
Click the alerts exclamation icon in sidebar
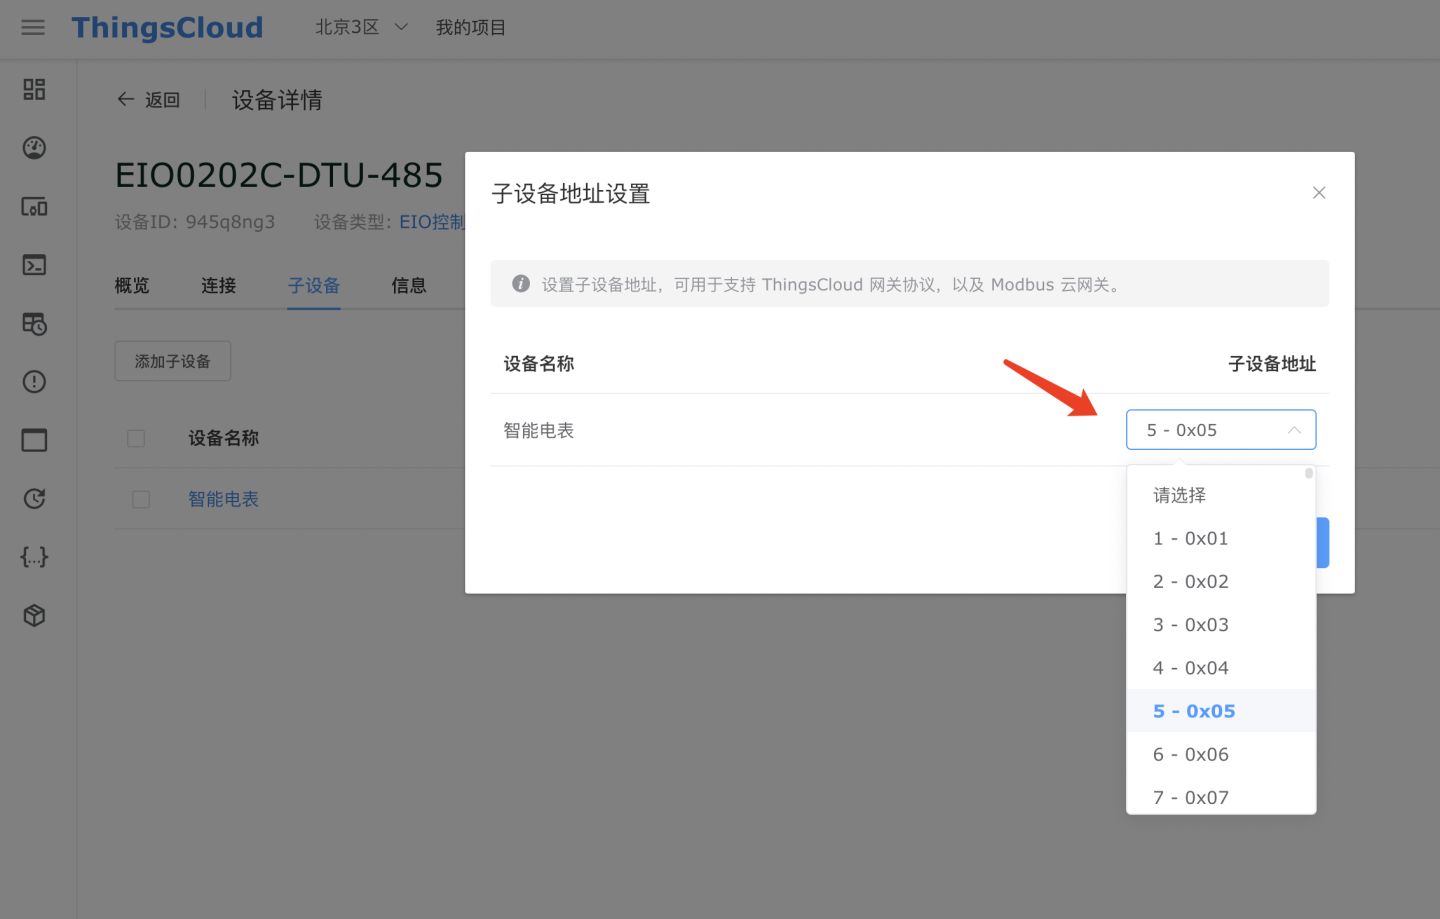(x=33, y=381)
